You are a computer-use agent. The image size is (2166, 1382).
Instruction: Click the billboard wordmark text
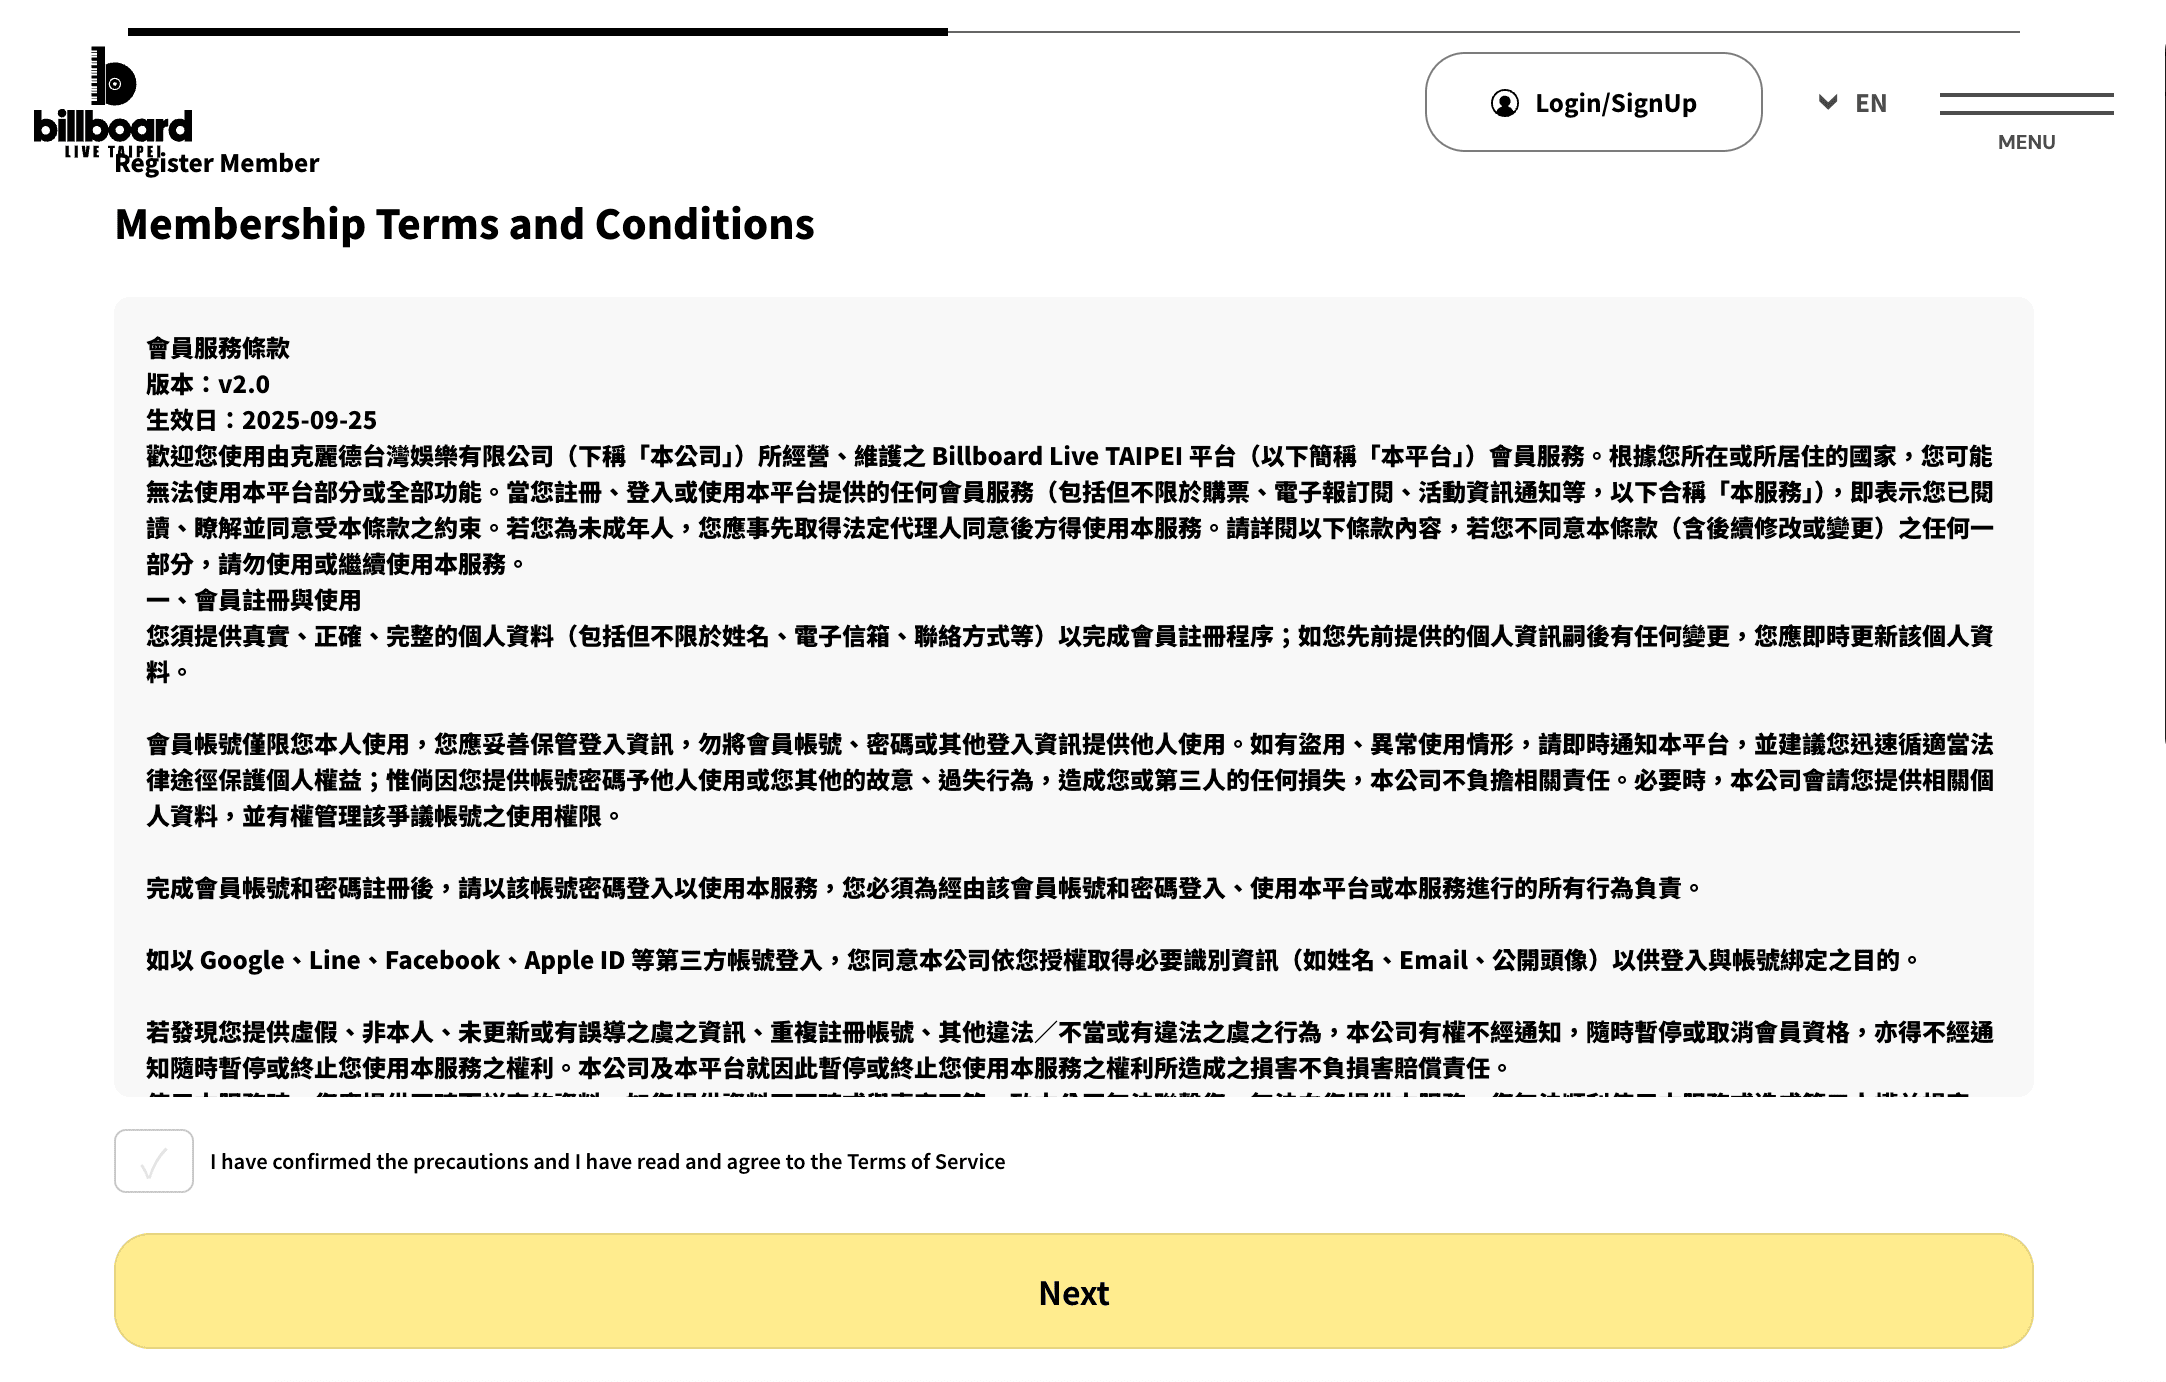tap(112, 127)
